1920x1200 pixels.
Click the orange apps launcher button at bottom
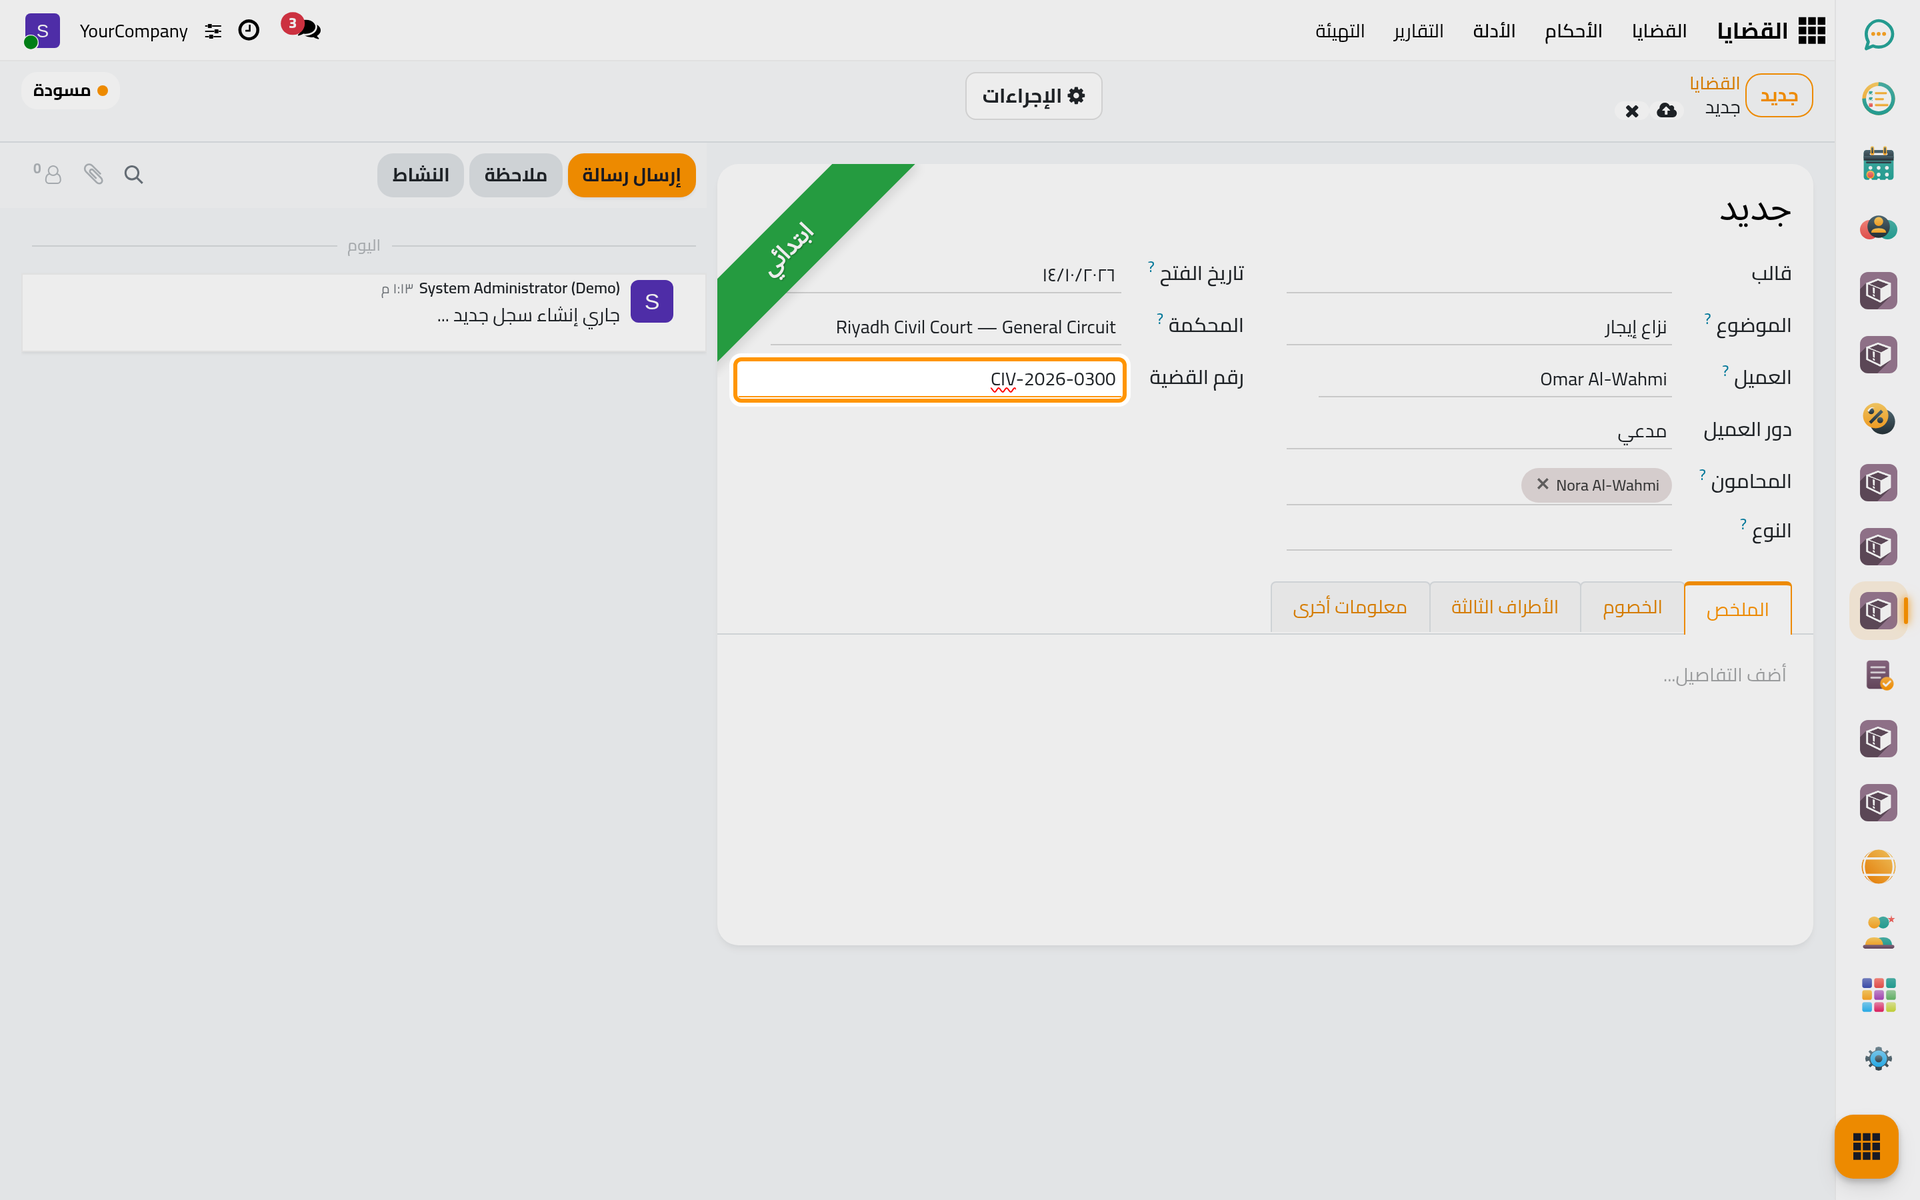coord(1866,1146)
